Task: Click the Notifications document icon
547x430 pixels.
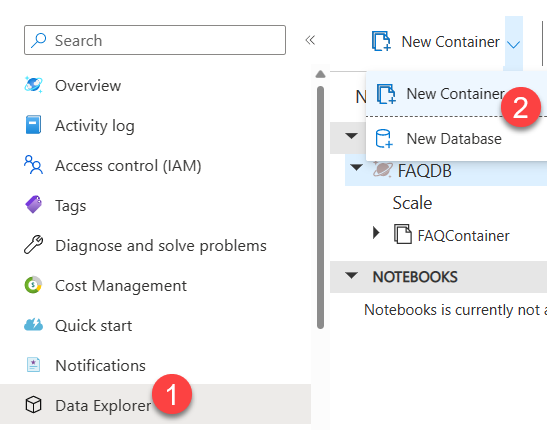Action: point(33,365)
